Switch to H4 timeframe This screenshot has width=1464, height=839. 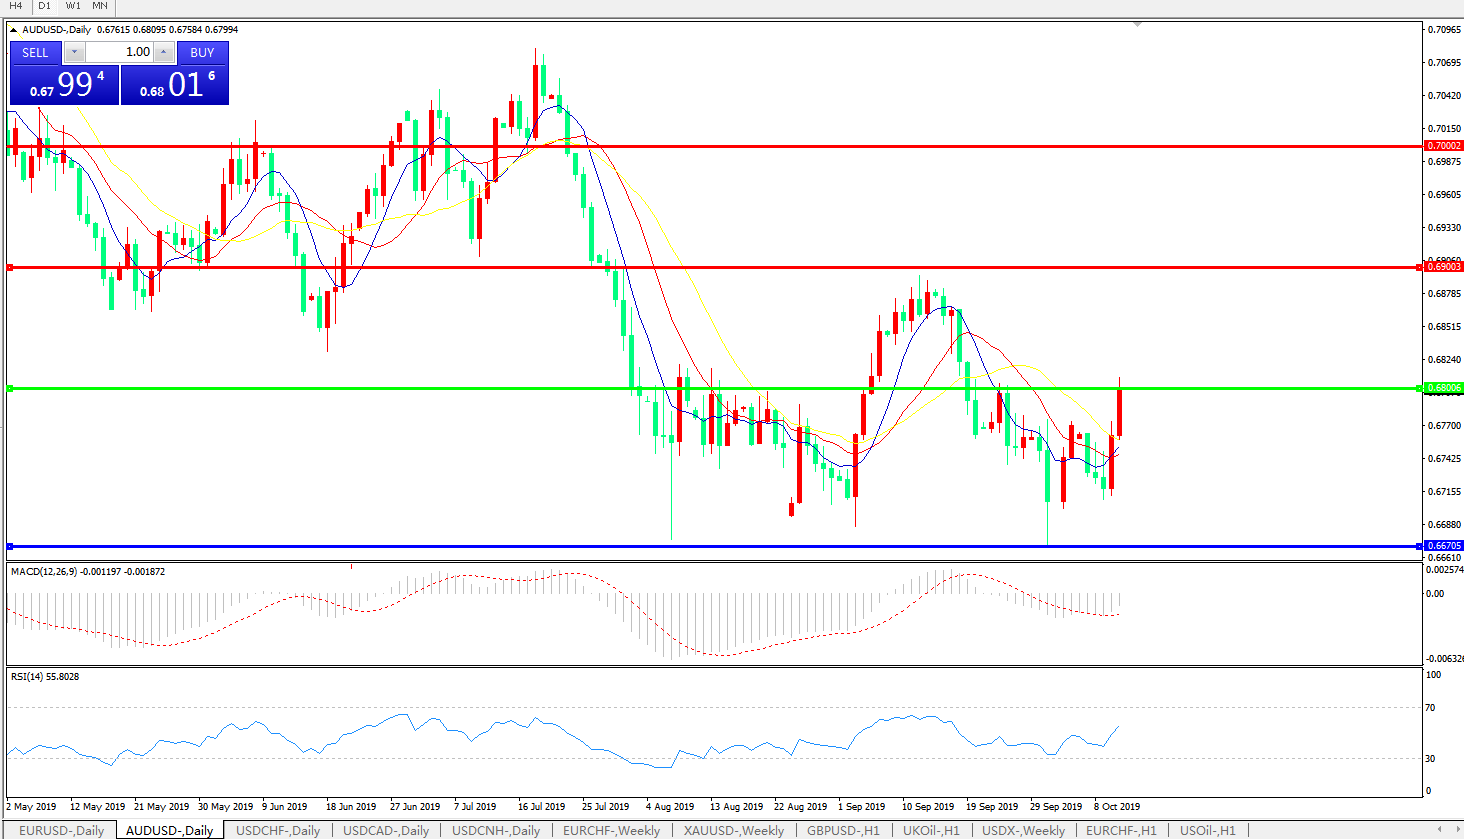tap(15, 6)
